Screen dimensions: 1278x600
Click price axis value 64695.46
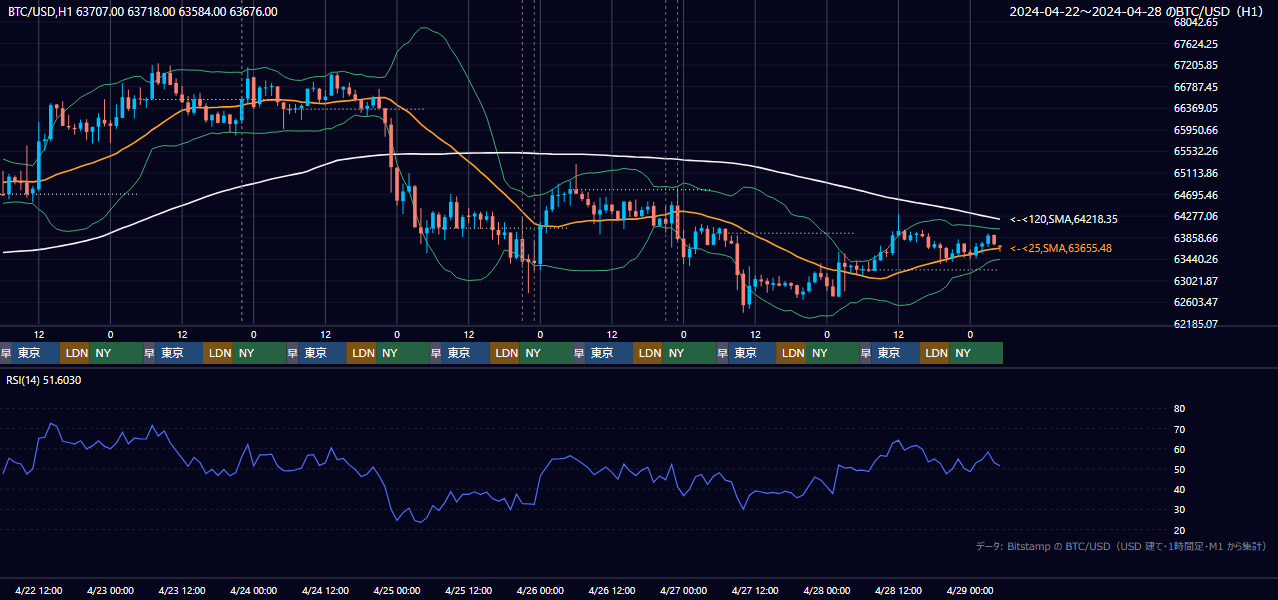(1196, 195)
